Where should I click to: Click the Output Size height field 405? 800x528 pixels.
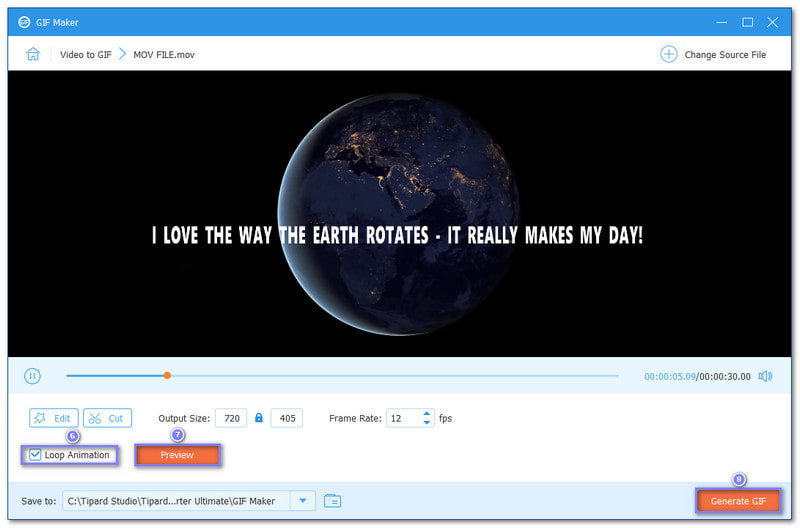click(x=287, y=418)
